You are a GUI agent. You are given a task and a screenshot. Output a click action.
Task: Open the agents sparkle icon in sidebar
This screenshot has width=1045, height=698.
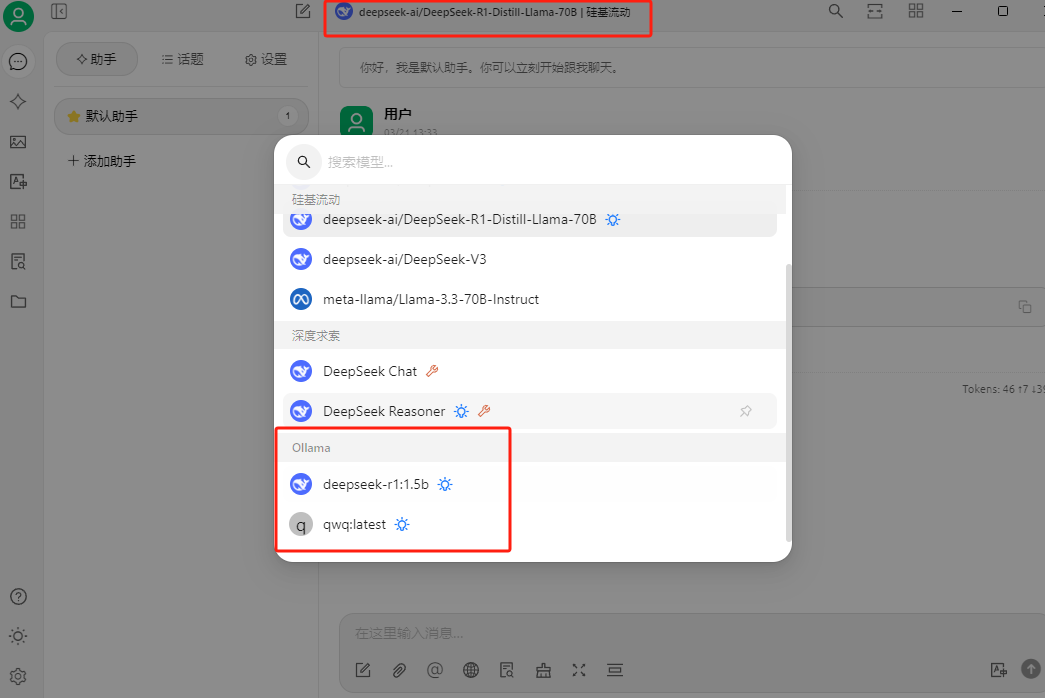[x=19, y=101]
